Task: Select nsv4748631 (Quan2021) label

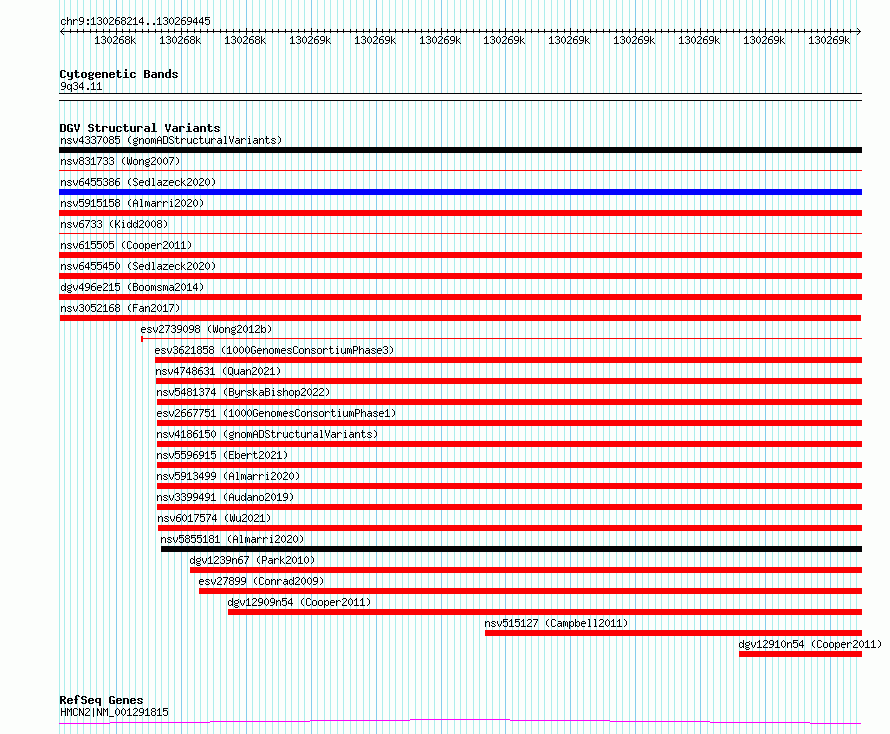Action: point(219,371)
